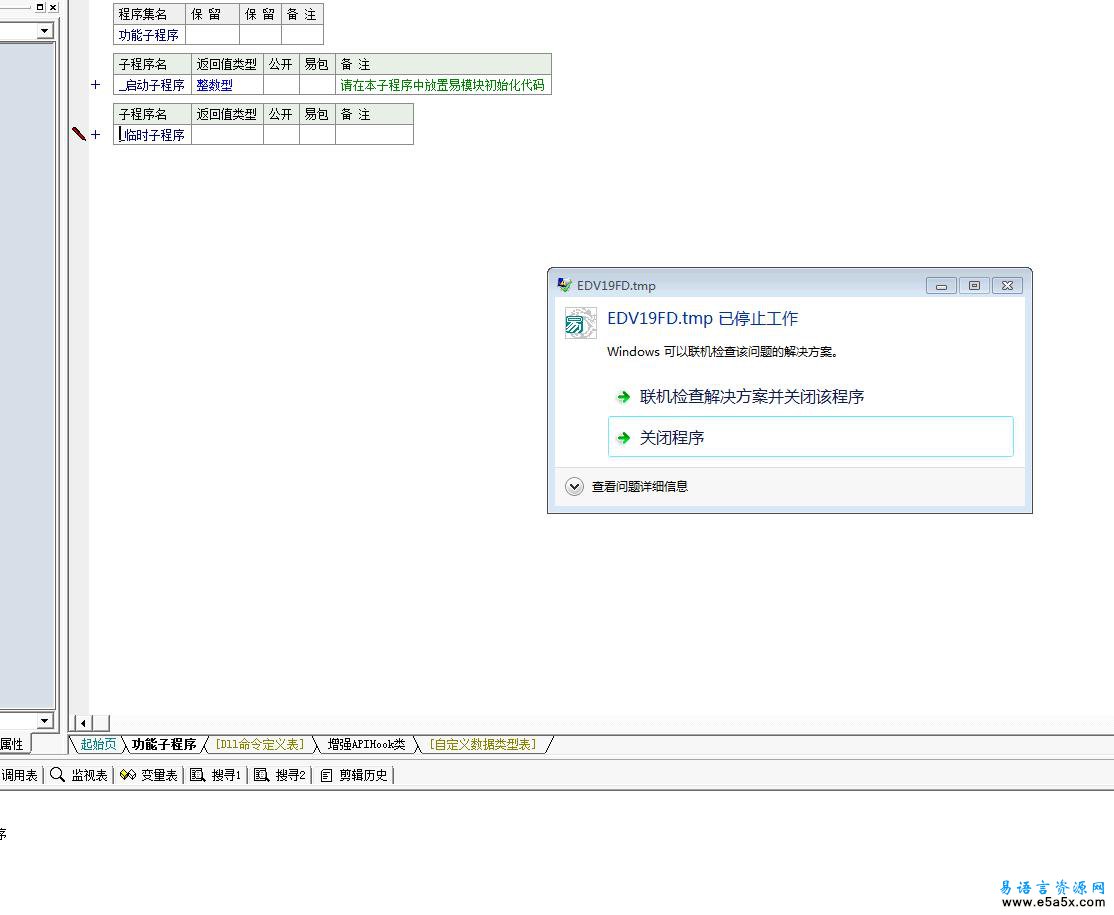Expand the _启动子程序 subroutine with plus
The height and width of the screenshot is (915, 1114).
(x=96, y=85)
